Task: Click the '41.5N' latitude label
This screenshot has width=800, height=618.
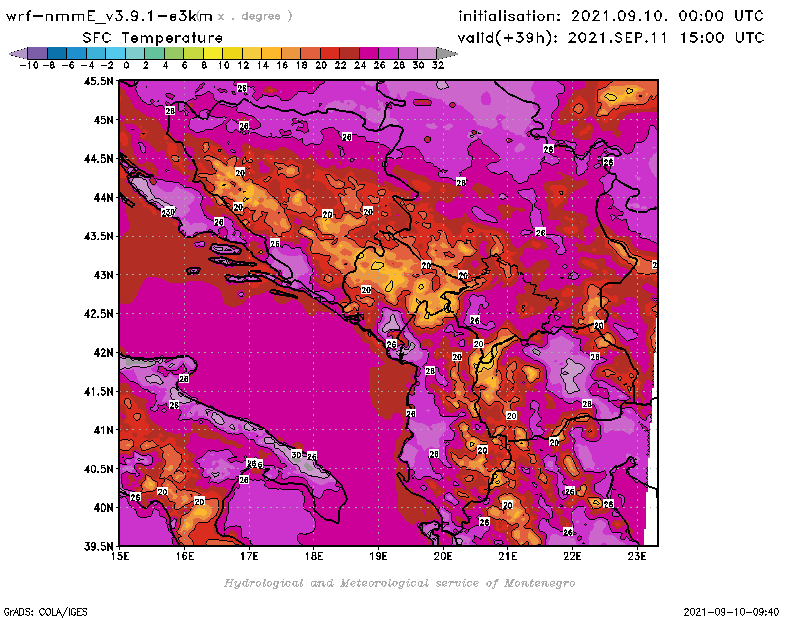Action: tap(98, 391)
